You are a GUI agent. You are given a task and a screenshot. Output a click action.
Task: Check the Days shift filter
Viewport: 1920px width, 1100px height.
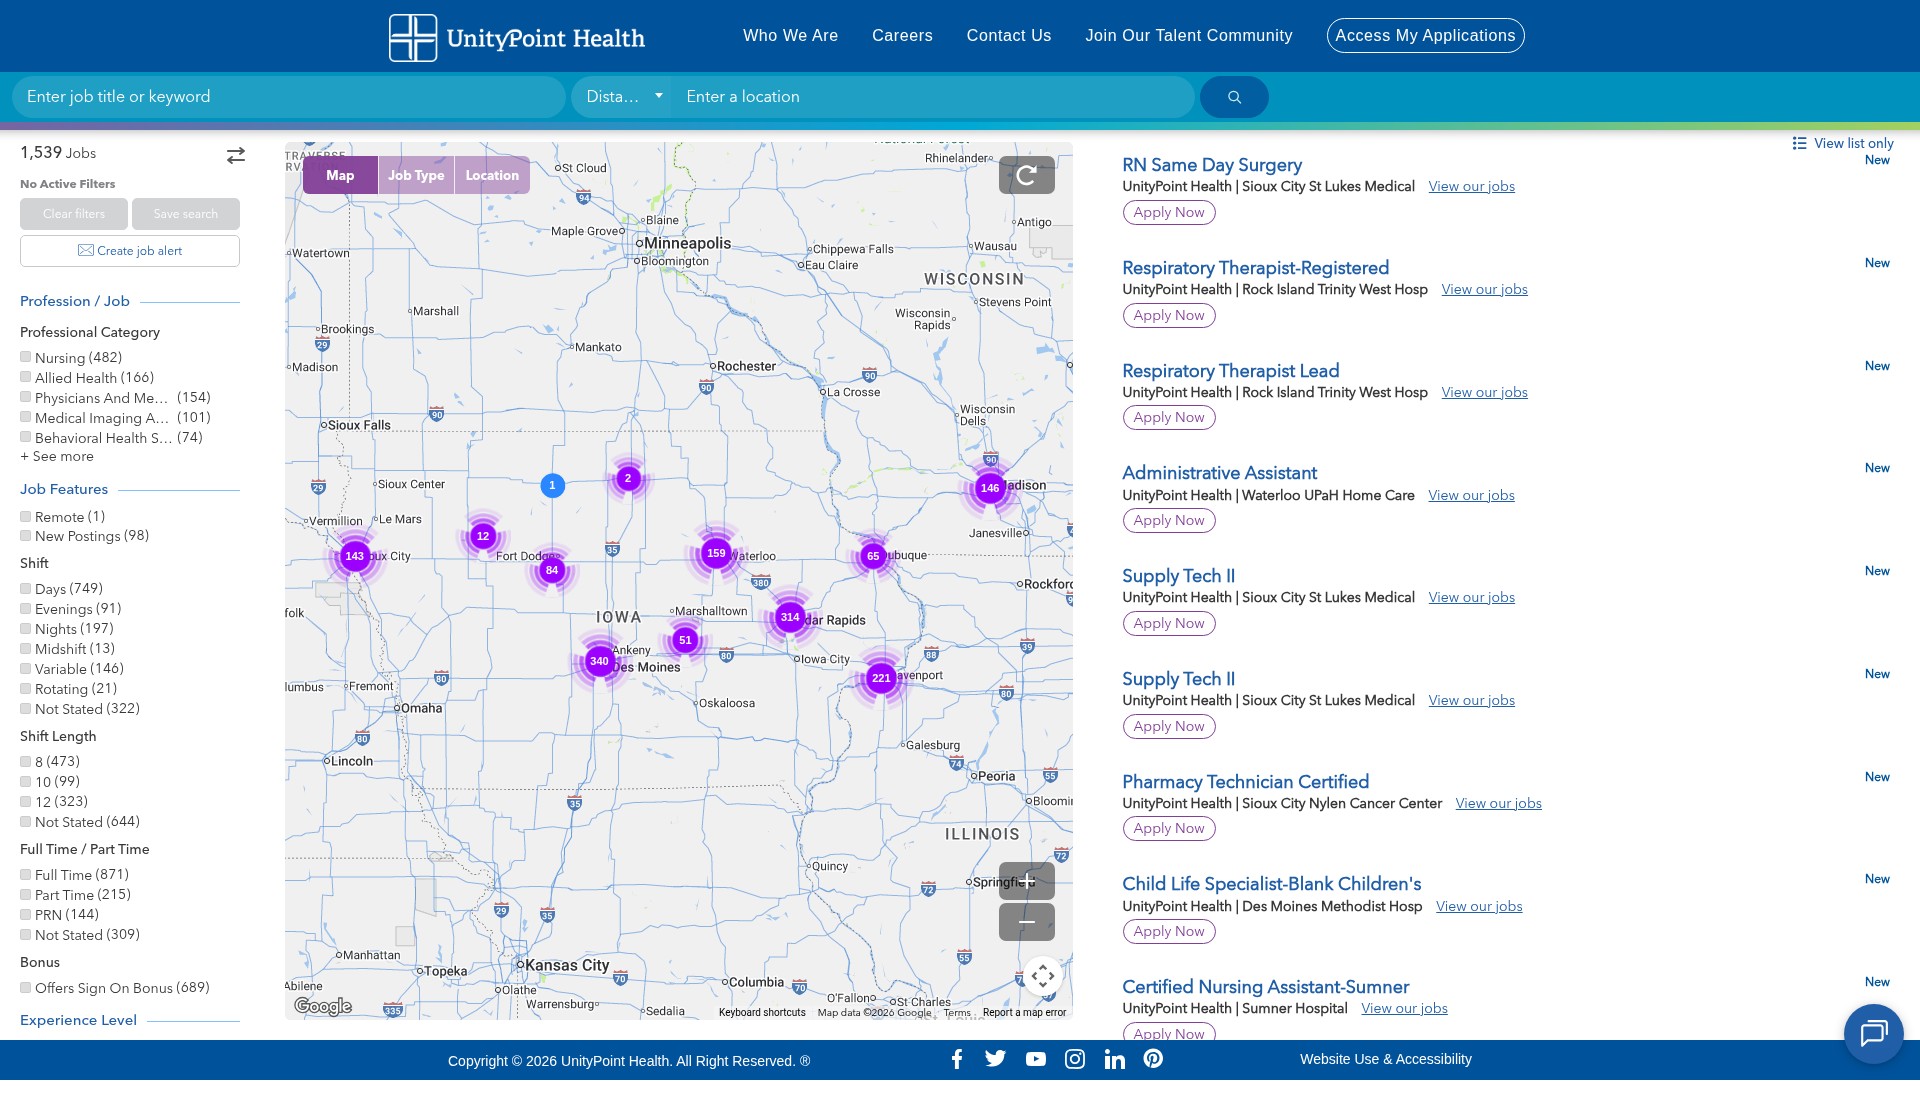[26, 589]
